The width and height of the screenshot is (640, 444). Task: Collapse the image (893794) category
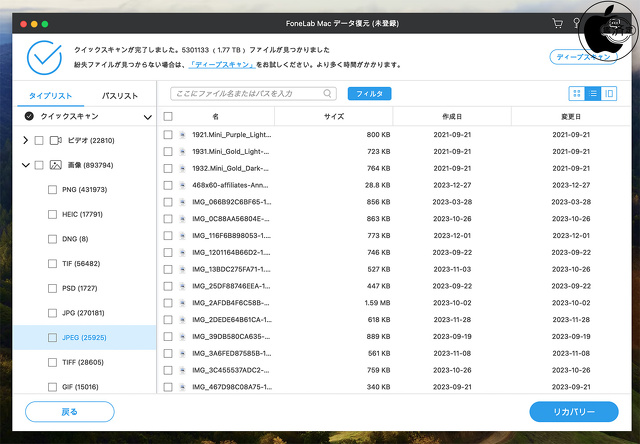pyautogui.click(x=25, y=165)
